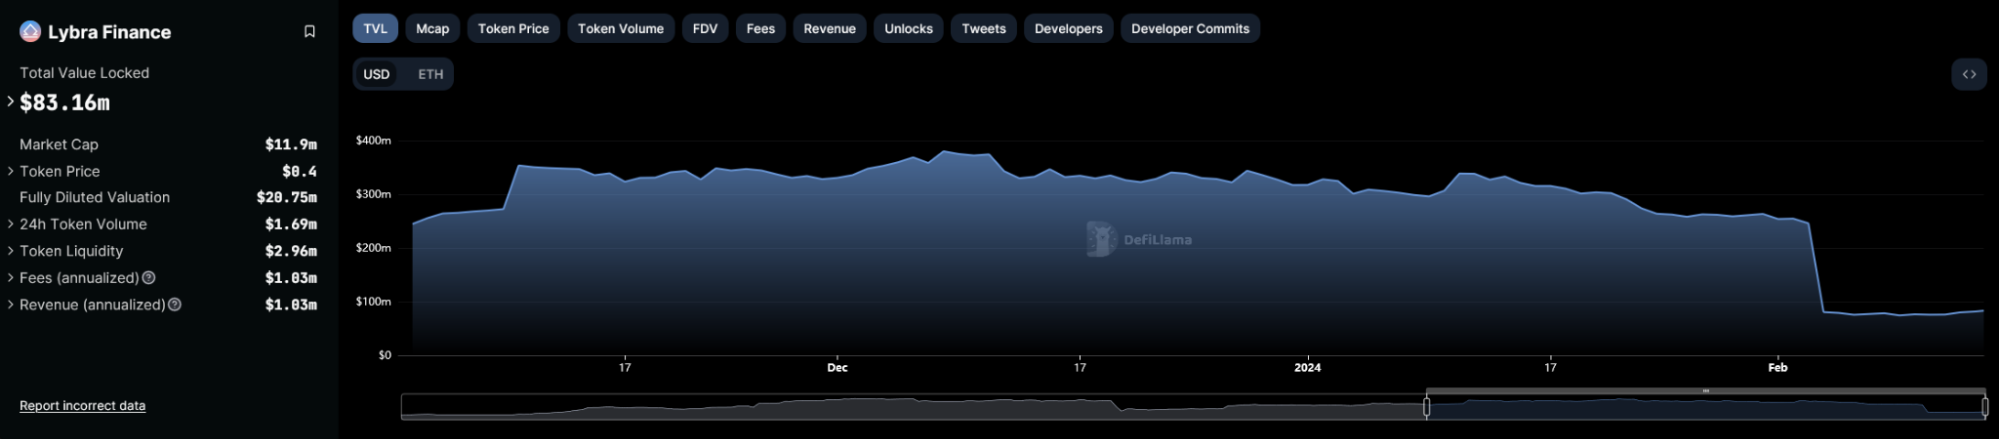Click the $400m y-axis label
Screen dimensions: 1999x440
pyautogui.click(x=374, y=140)
